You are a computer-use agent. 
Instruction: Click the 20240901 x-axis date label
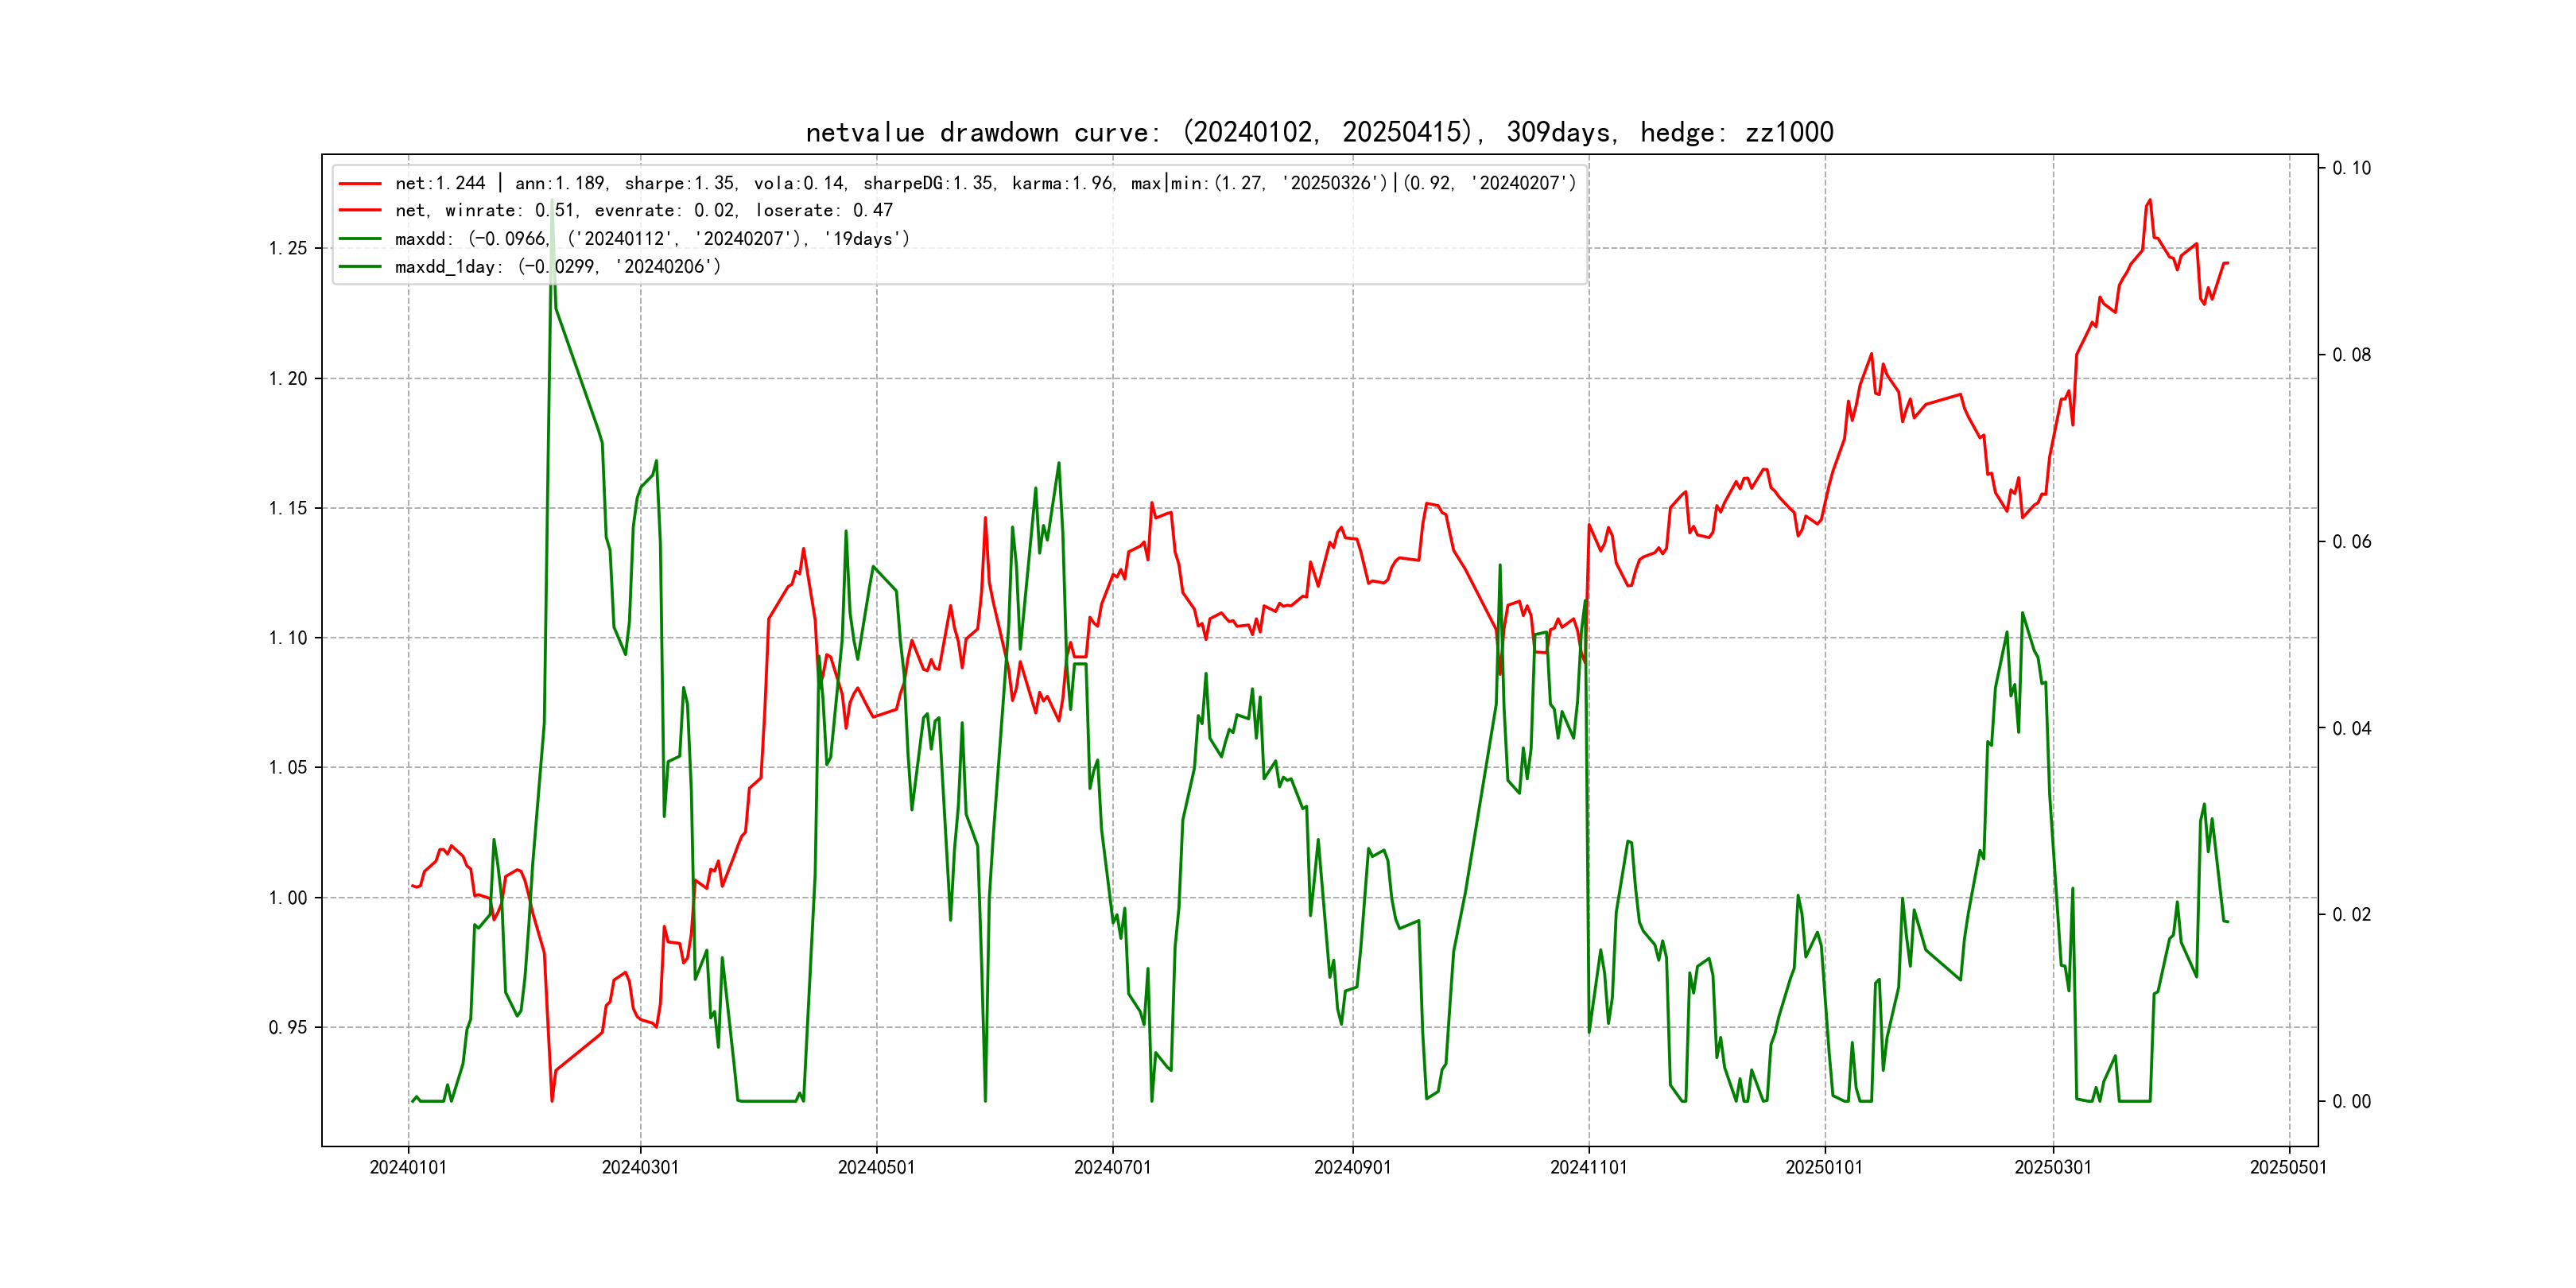pos(1352,1167)
